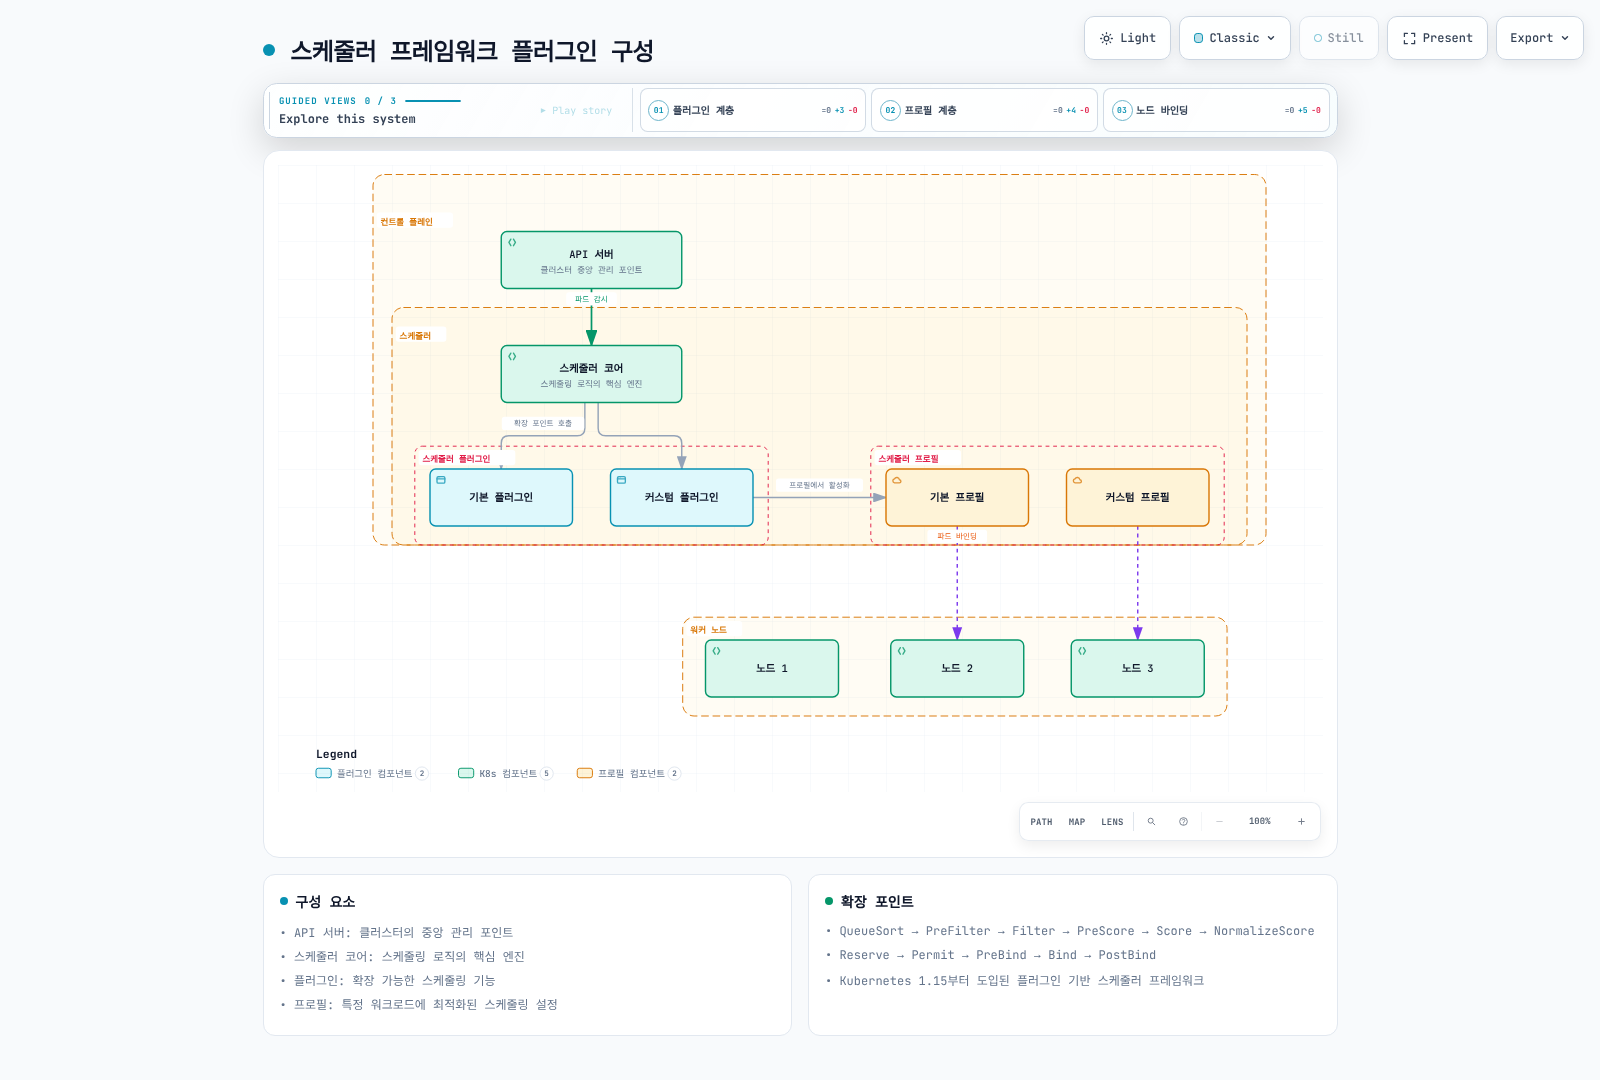This screenshot has height=1080, width=1600.
Task: Click the sun icon in Light button
Action: coord(1106,38)
